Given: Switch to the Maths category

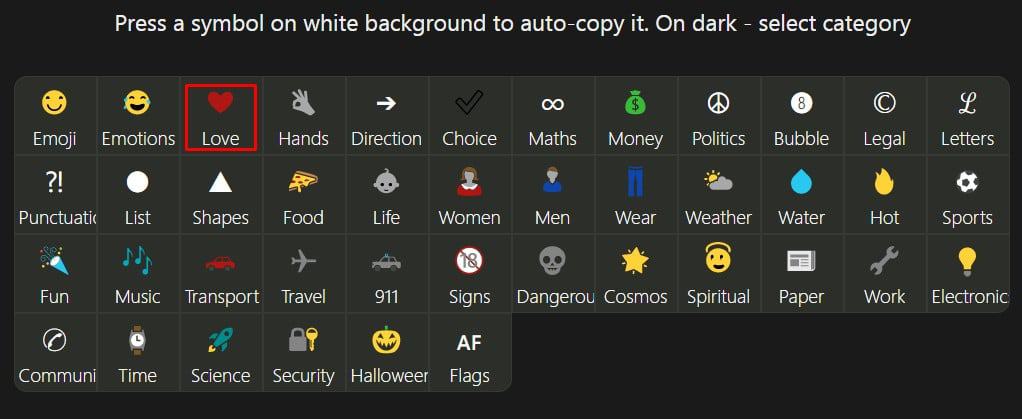Looking at the screenshot, I should point(552,117).
